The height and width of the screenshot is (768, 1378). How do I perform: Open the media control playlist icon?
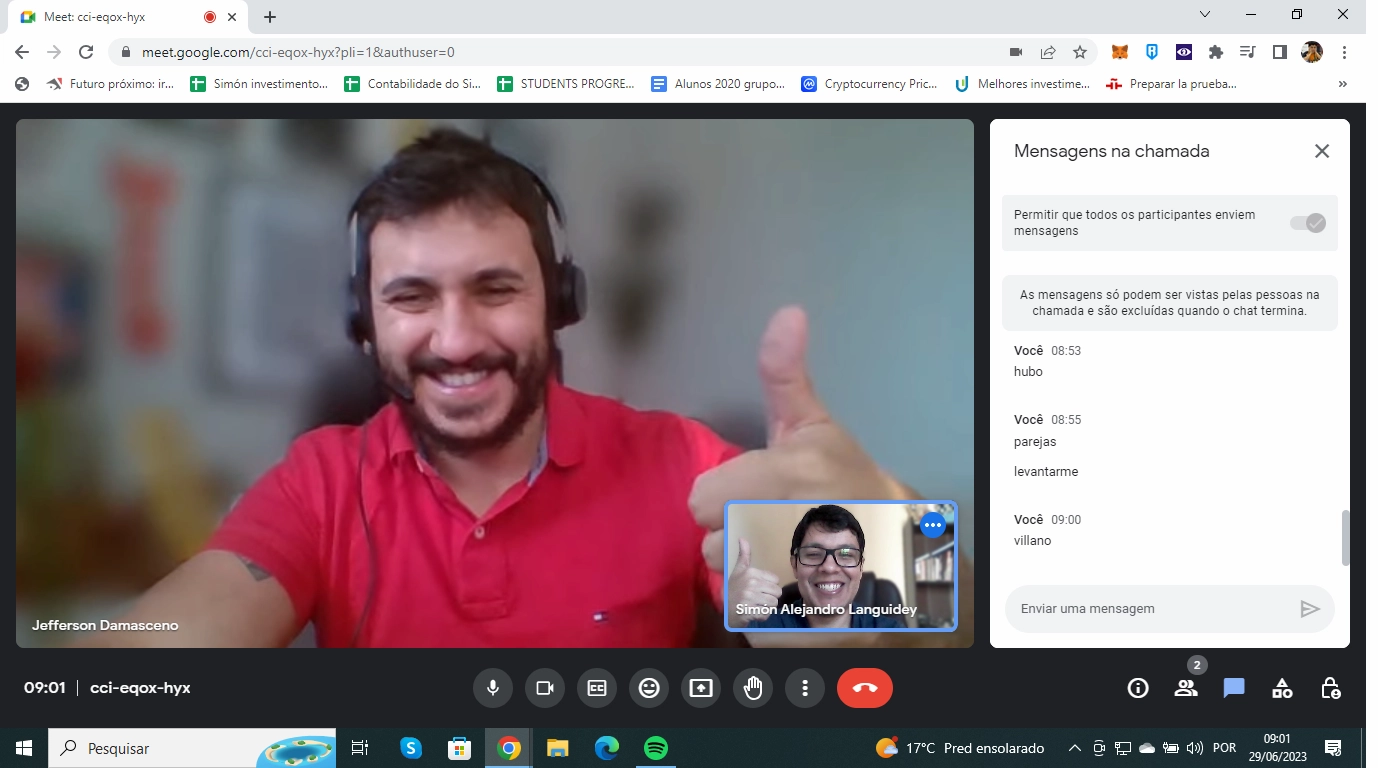tap(1247, 52)
